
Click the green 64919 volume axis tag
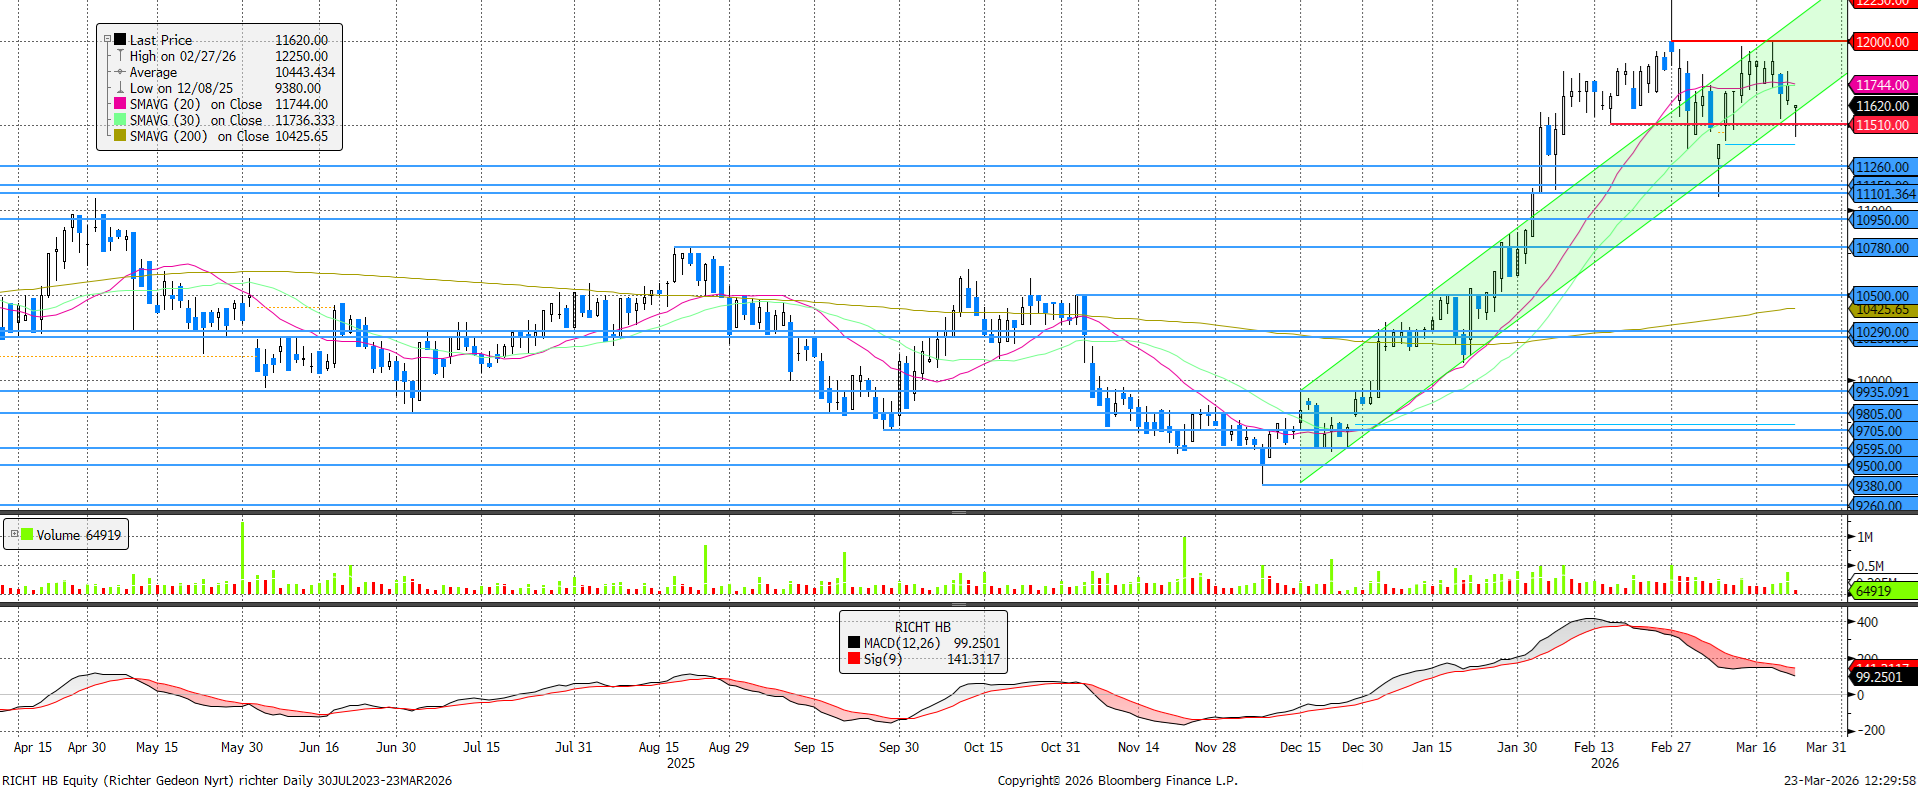[1882, 591]
